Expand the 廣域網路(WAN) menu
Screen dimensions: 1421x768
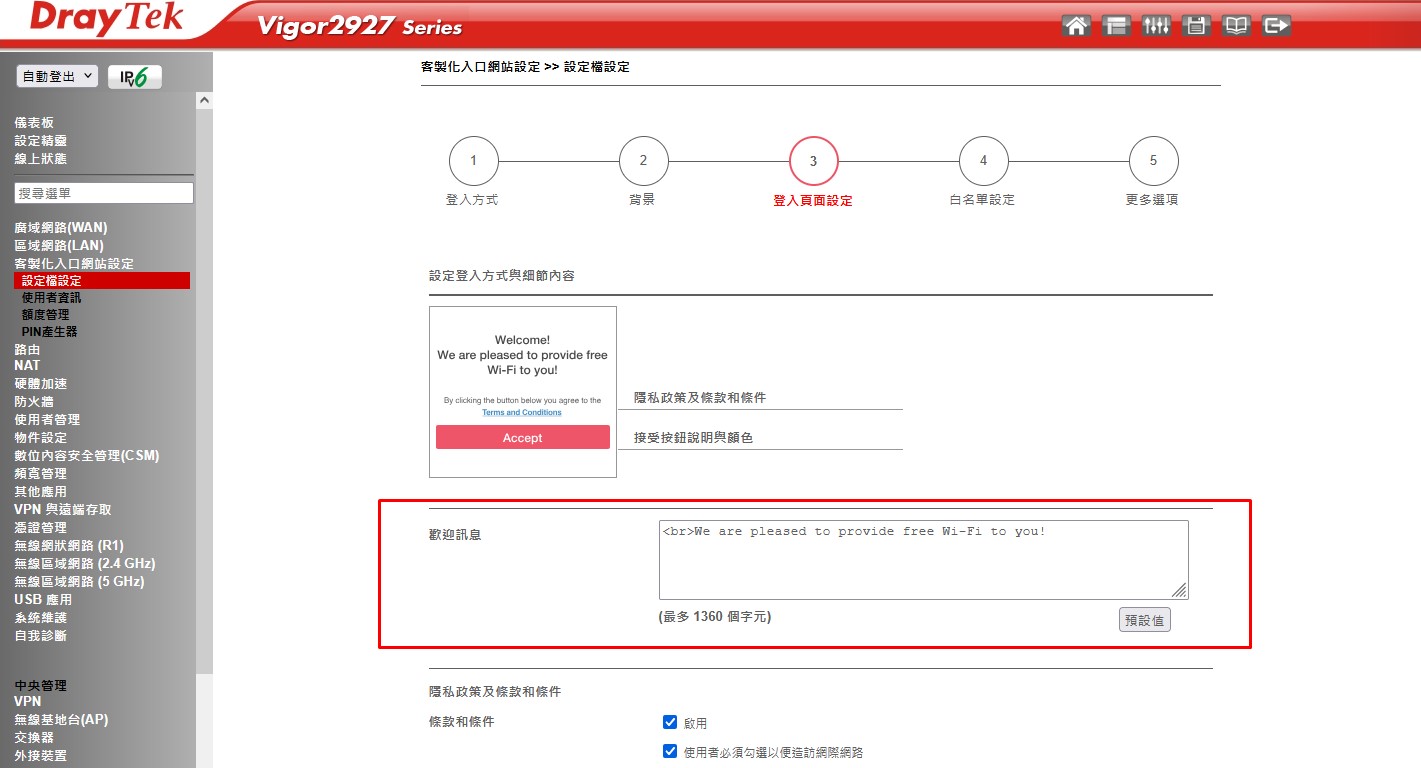point(60,228)
